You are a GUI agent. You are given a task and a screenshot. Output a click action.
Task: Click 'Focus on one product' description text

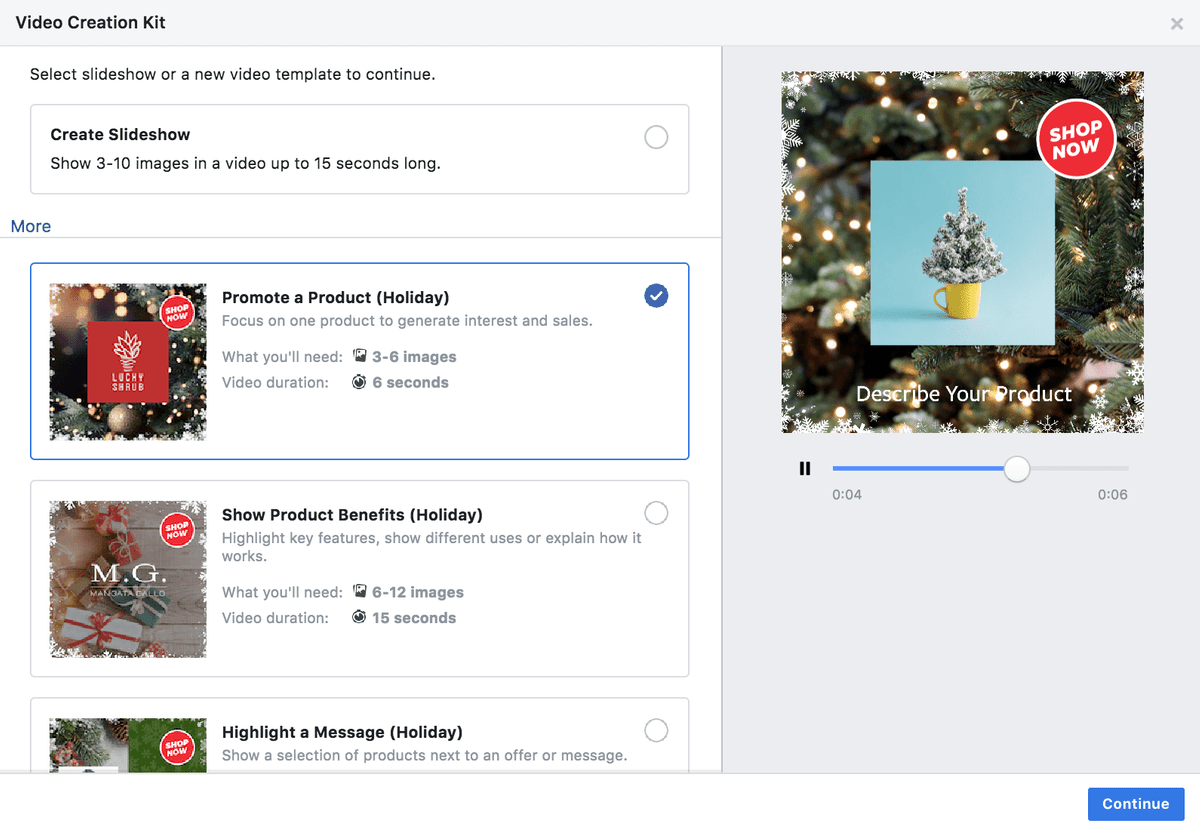[407, 321]
